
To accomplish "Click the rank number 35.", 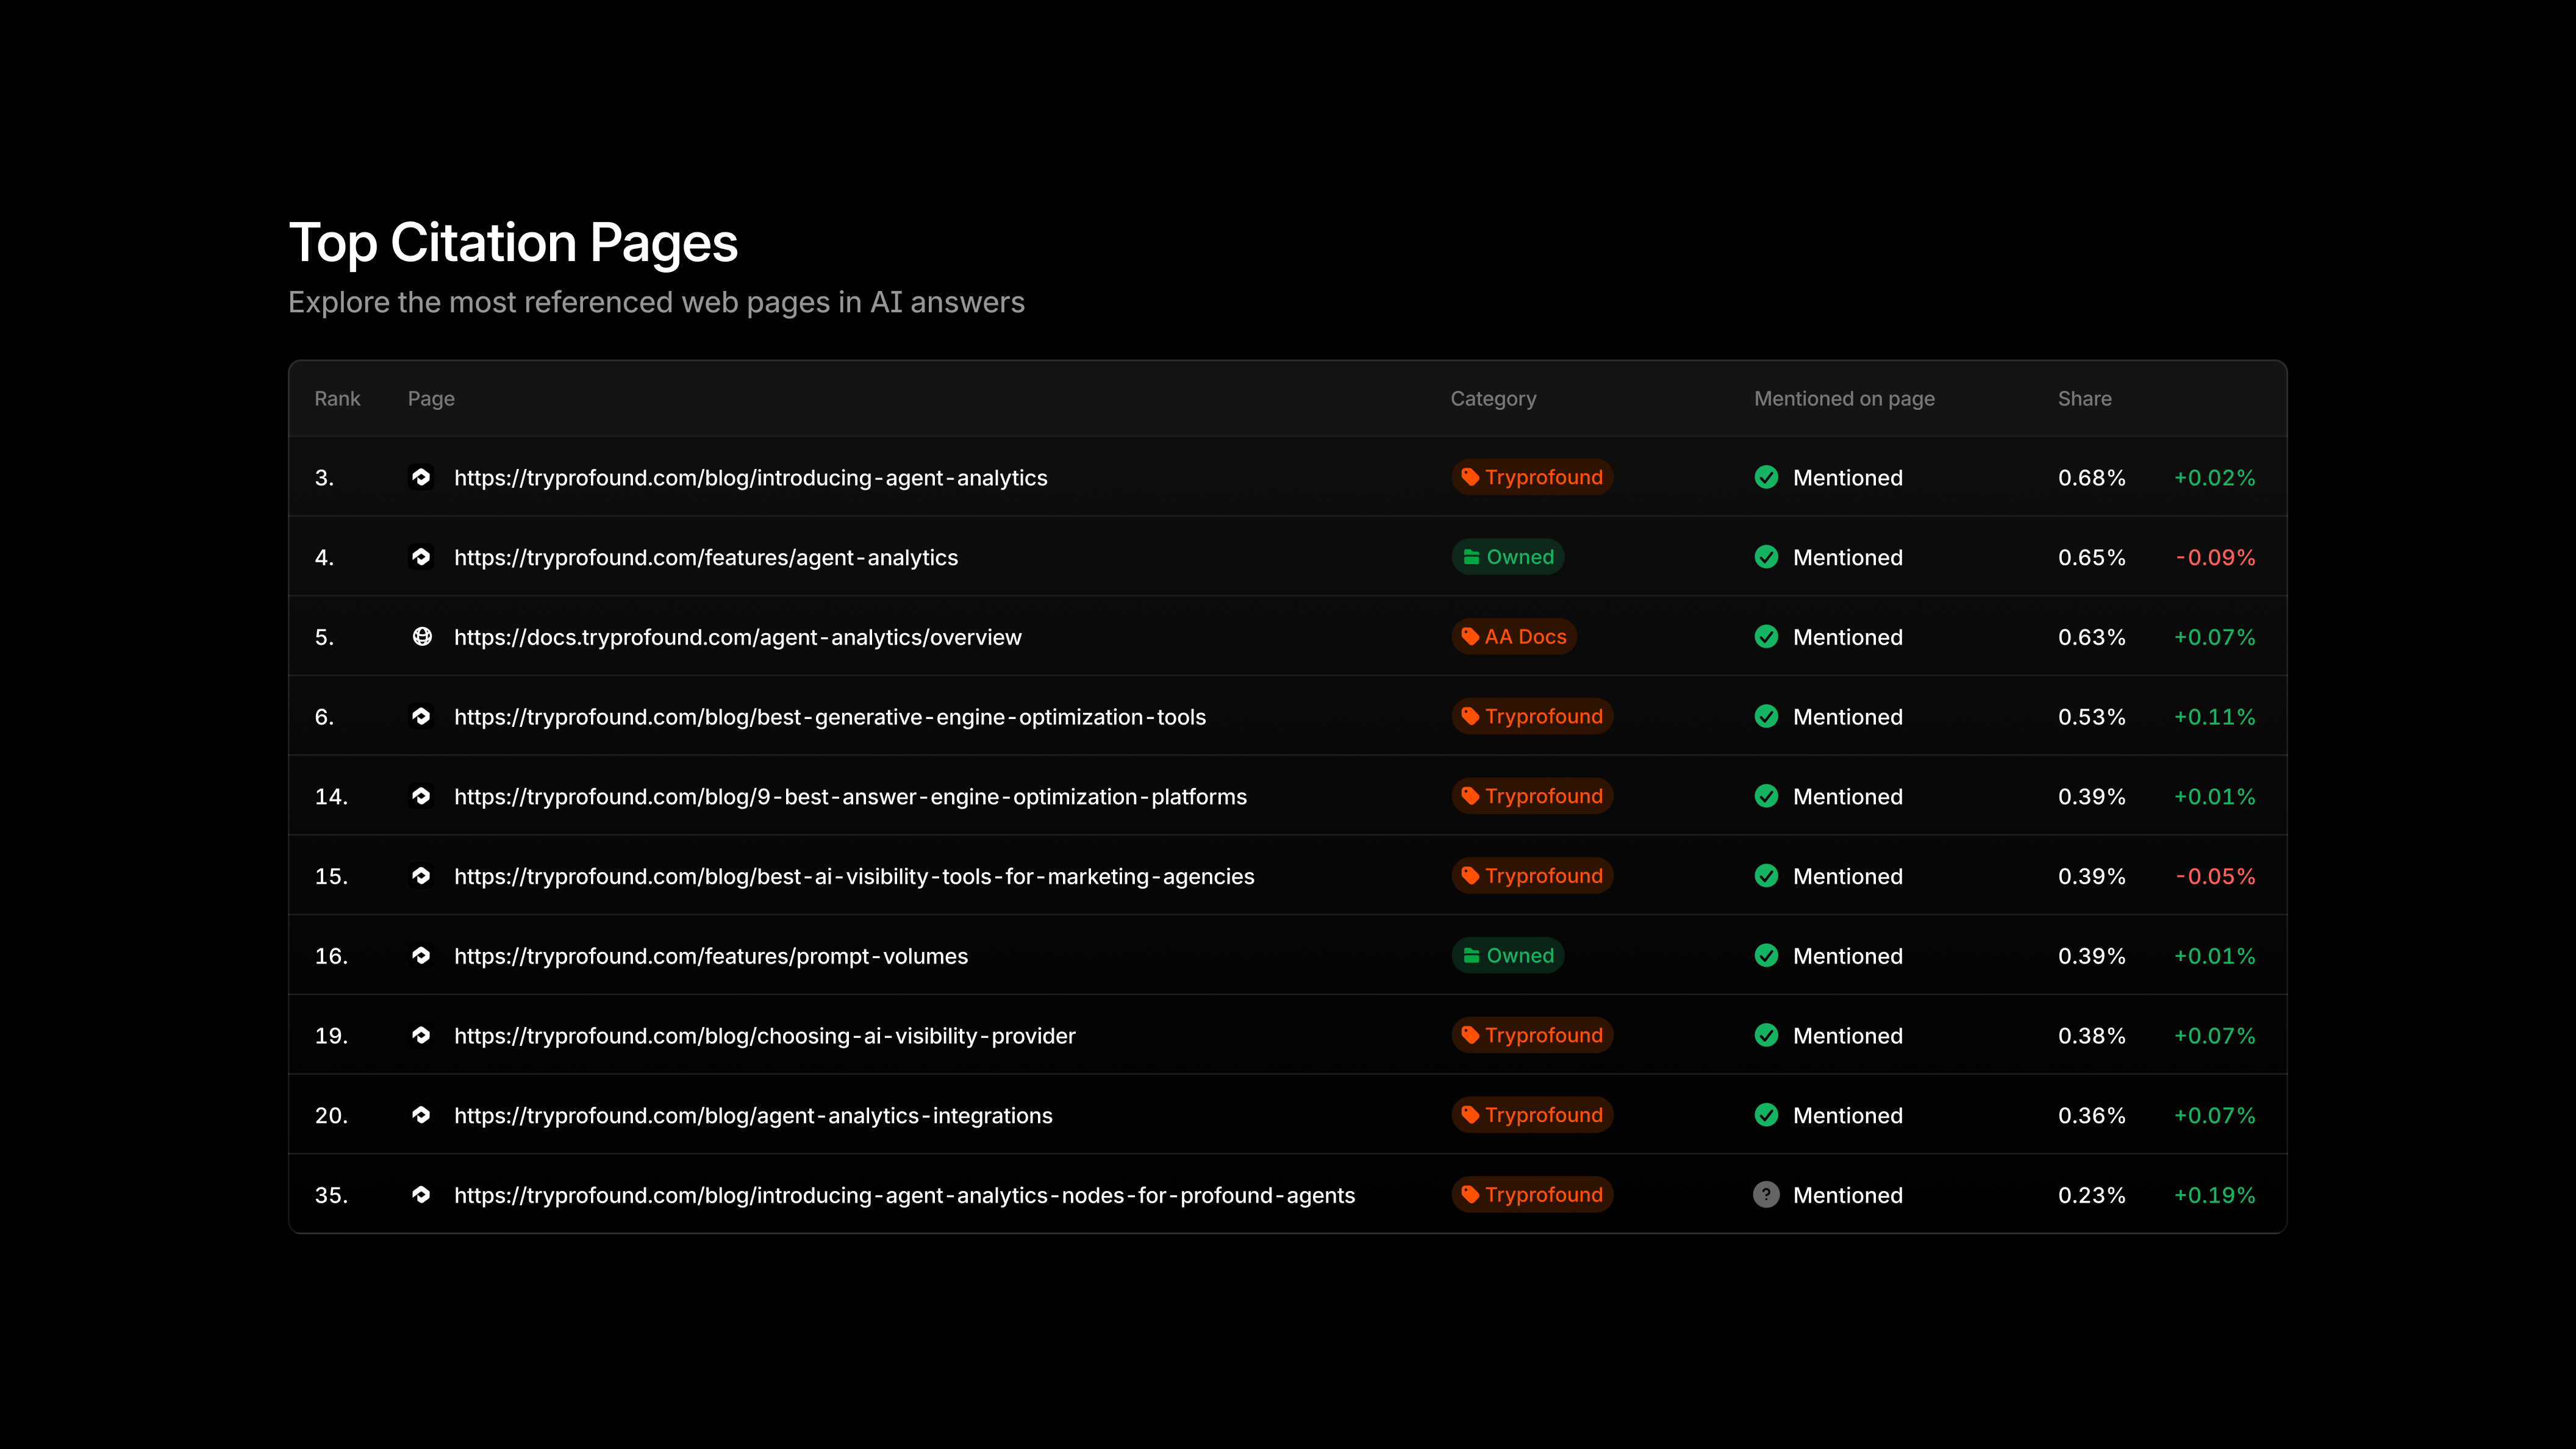I will pos(331,1195).
